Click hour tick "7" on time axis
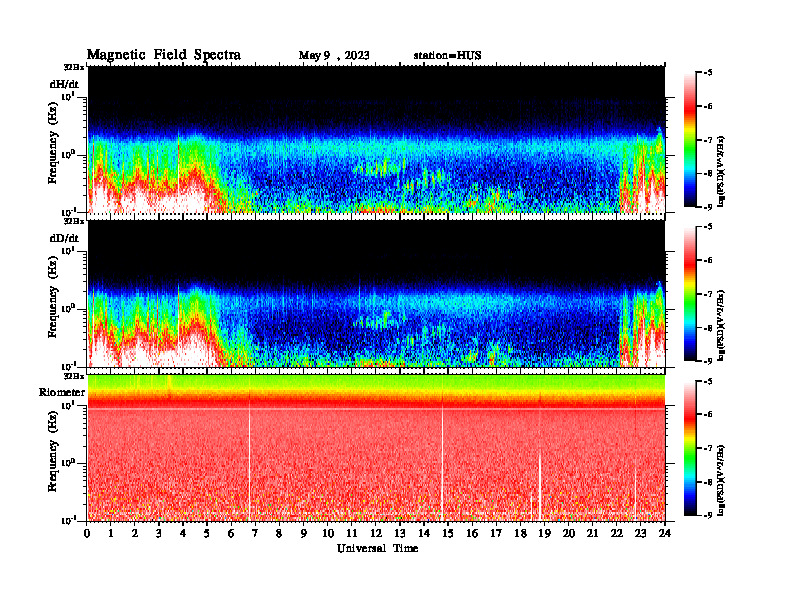 pyautogui.click(x=255, y=533)
